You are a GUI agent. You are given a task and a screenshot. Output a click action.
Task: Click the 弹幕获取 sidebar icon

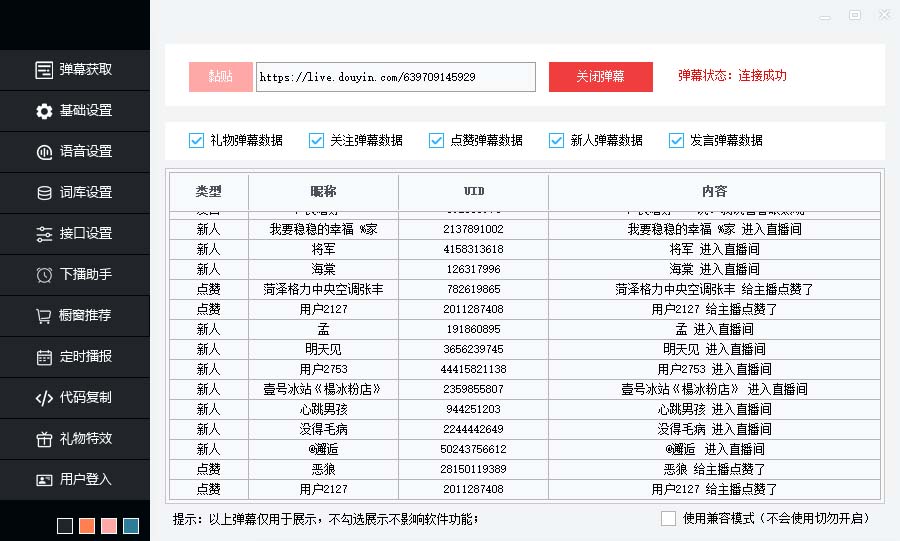[44, 70]
